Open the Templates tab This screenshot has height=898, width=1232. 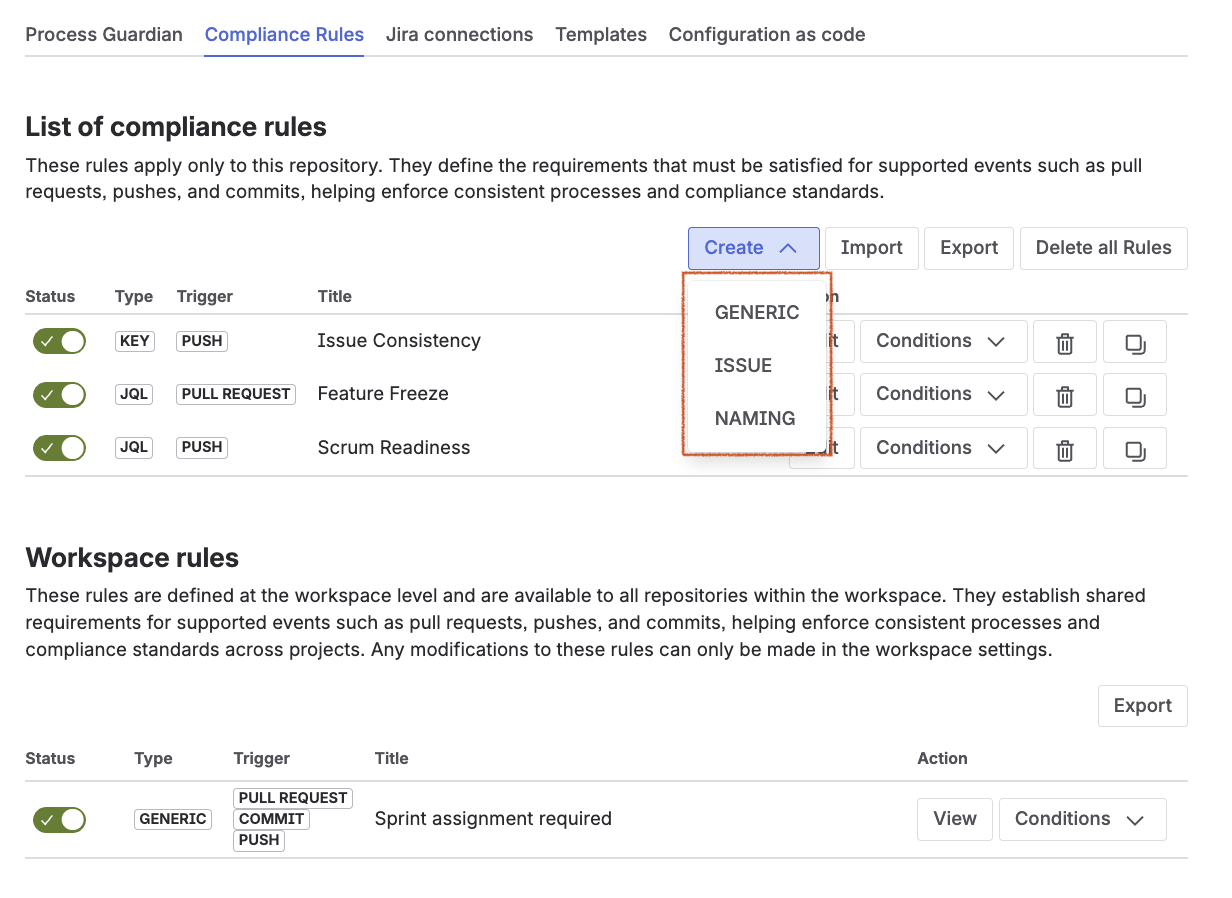tap(601, 34)
